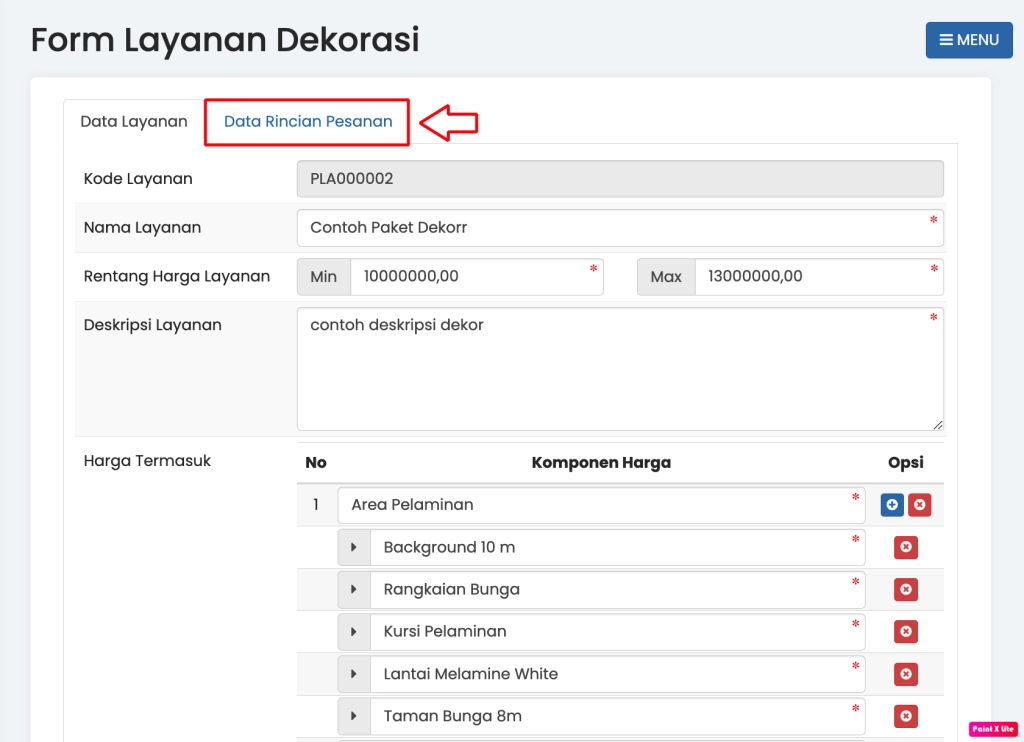This screenshot has width=1024, height=742.
Task: Click the arrow beside Lantai Melamine White
Action: 354,674
